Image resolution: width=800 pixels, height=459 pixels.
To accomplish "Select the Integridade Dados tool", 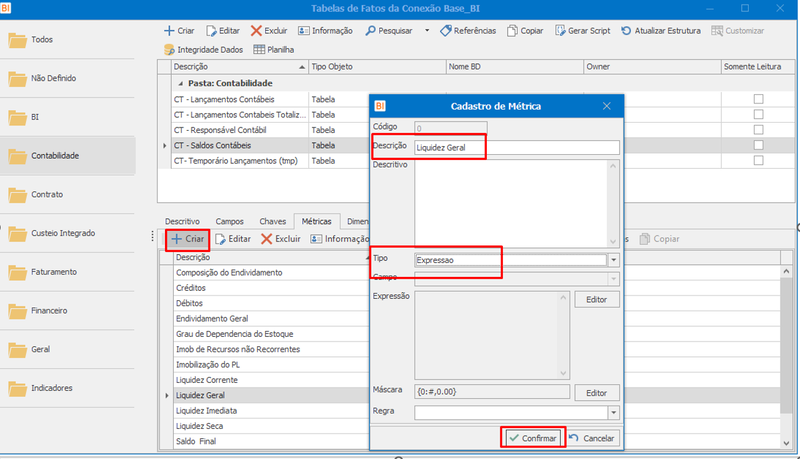I will [x=203, y=49].
